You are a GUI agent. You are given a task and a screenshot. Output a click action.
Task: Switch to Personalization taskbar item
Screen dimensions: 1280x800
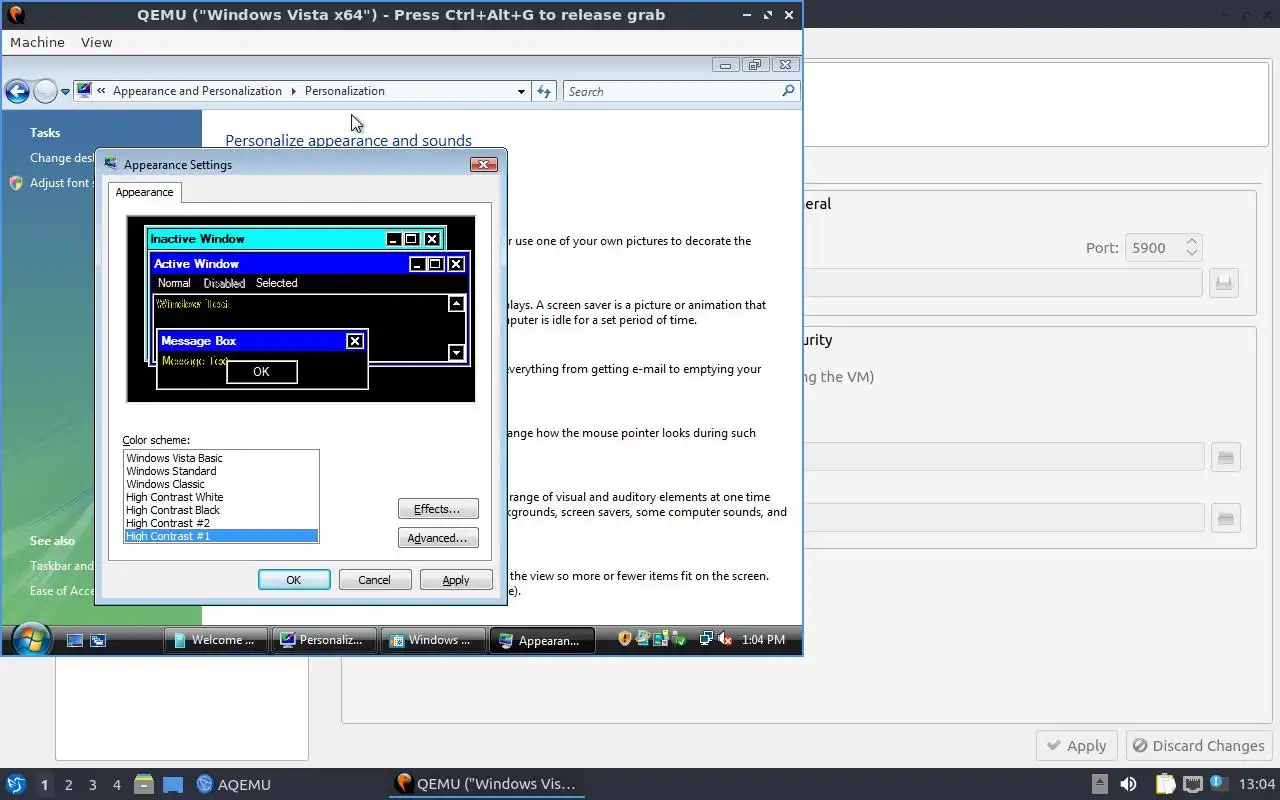pyautogui.click(x=324, y=640)
